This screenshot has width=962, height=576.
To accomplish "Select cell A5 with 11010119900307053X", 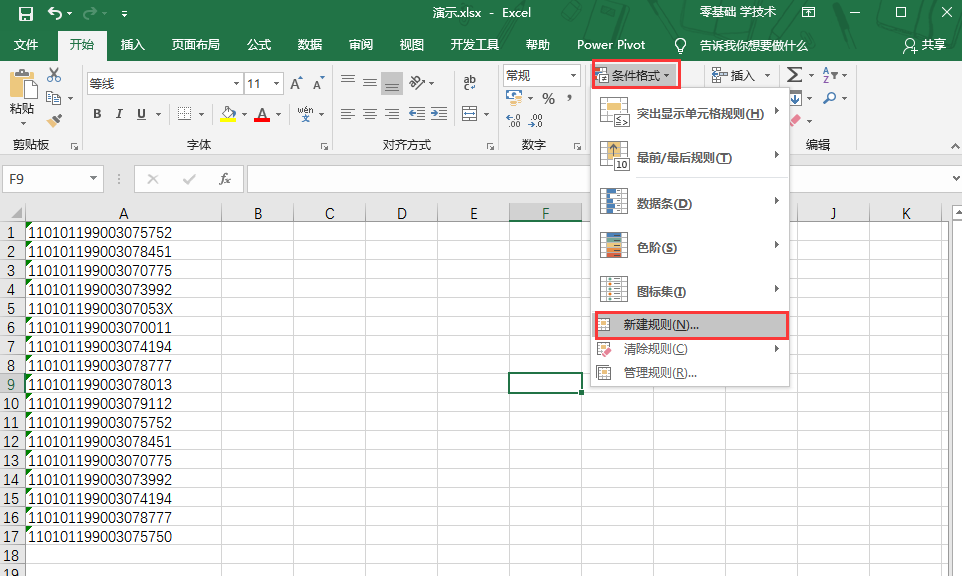I will (x=123, y=309).
